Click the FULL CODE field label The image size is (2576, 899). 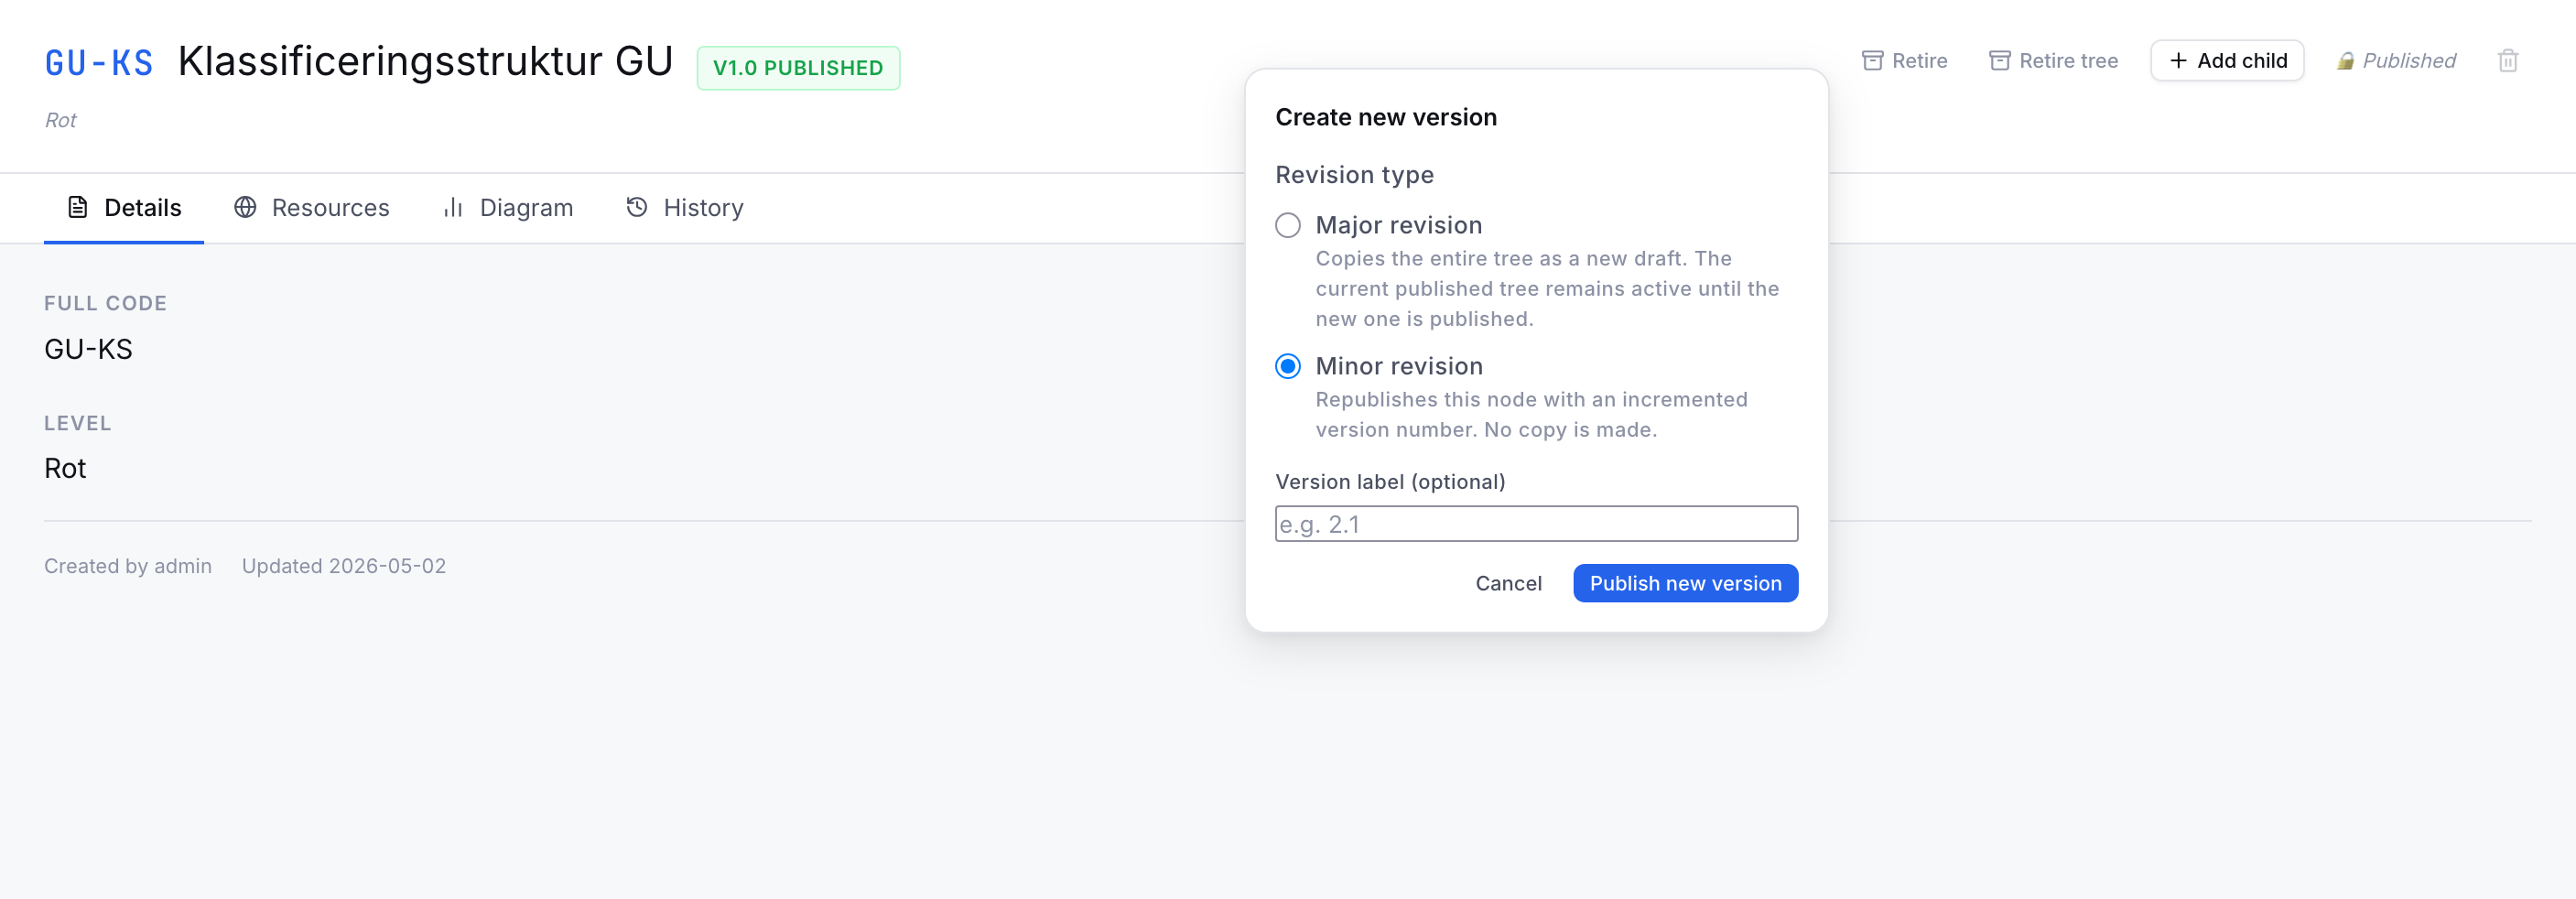pyautogui.click(x=105, y=303)
